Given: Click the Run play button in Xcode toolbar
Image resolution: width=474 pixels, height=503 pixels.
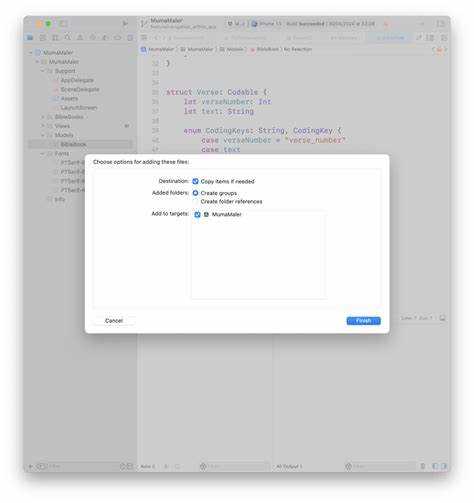Looking at the screenshot, I should tap(125, 24).
